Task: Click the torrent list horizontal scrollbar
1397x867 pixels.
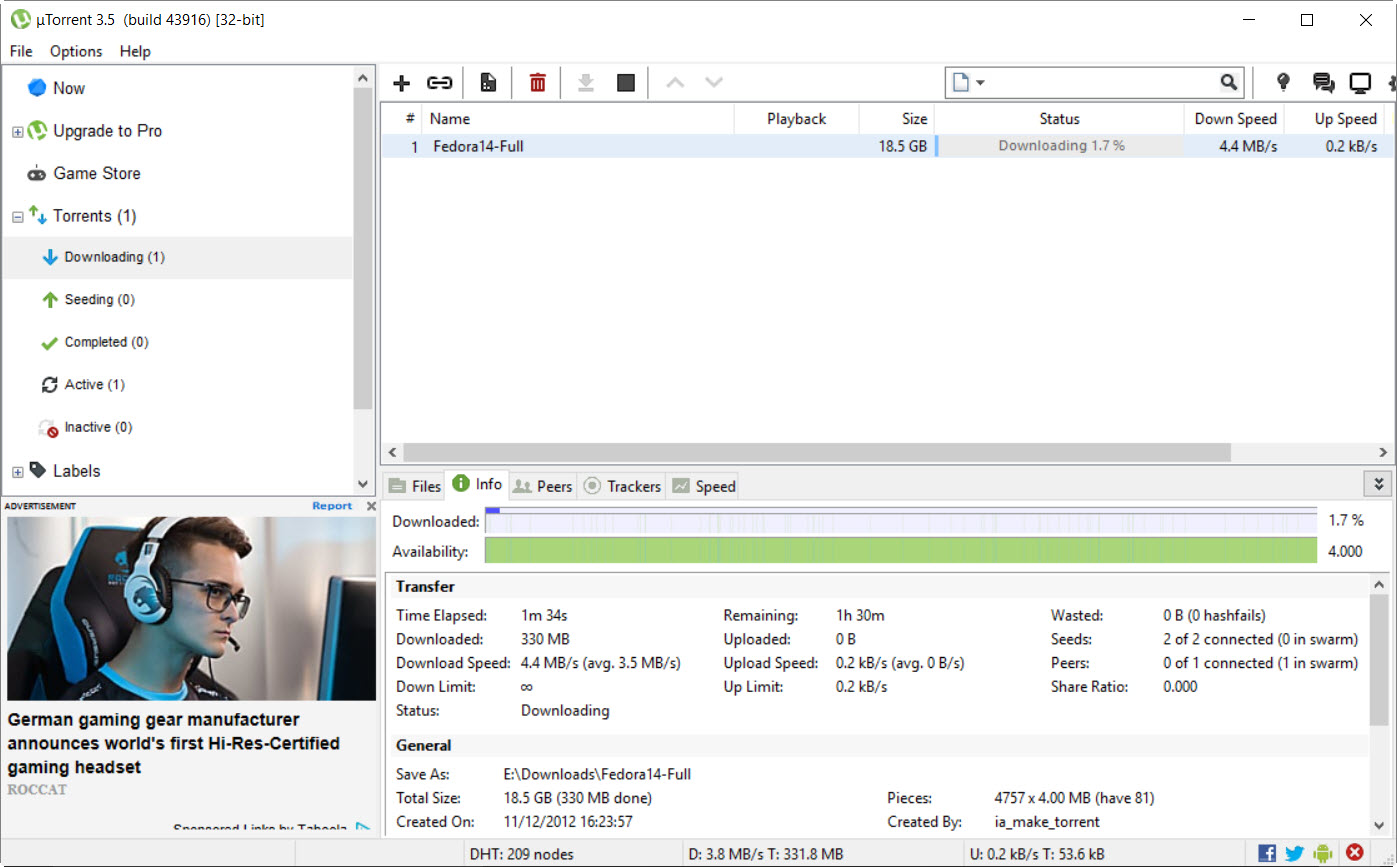Action: click(x=817, y=453)
